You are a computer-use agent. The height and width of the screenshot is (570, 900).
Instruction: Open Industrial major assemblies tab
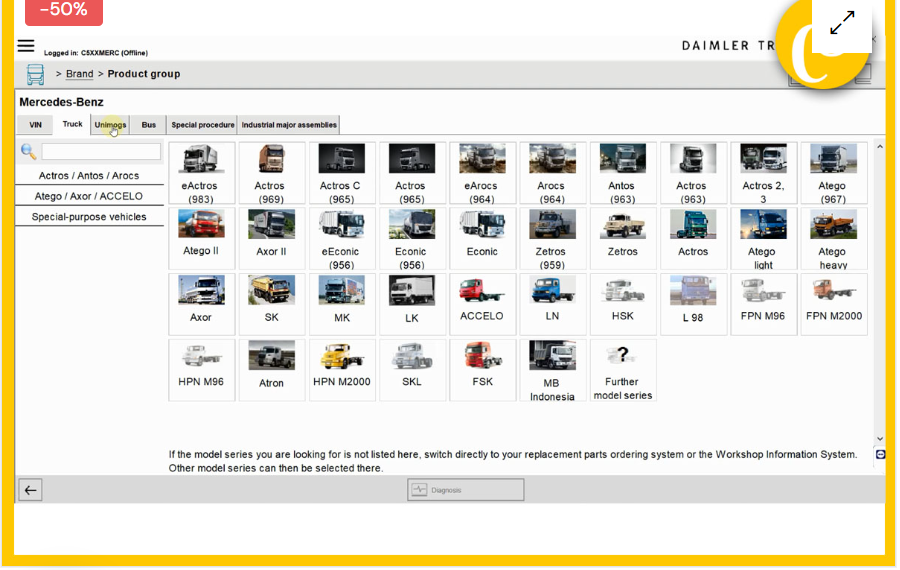point(289,125)
